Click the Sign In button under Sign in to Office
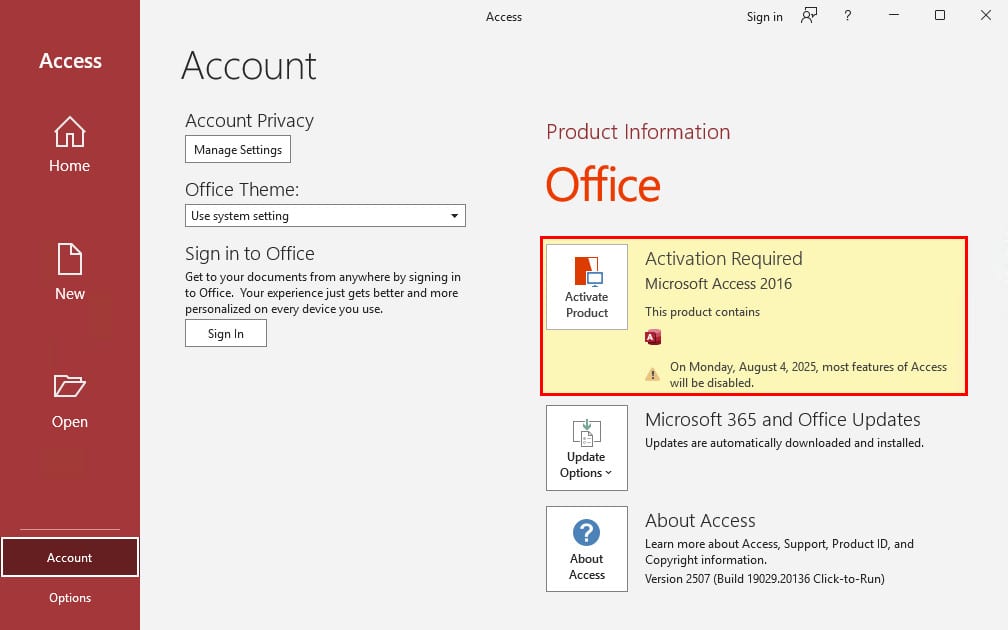 tap(226, 334)
